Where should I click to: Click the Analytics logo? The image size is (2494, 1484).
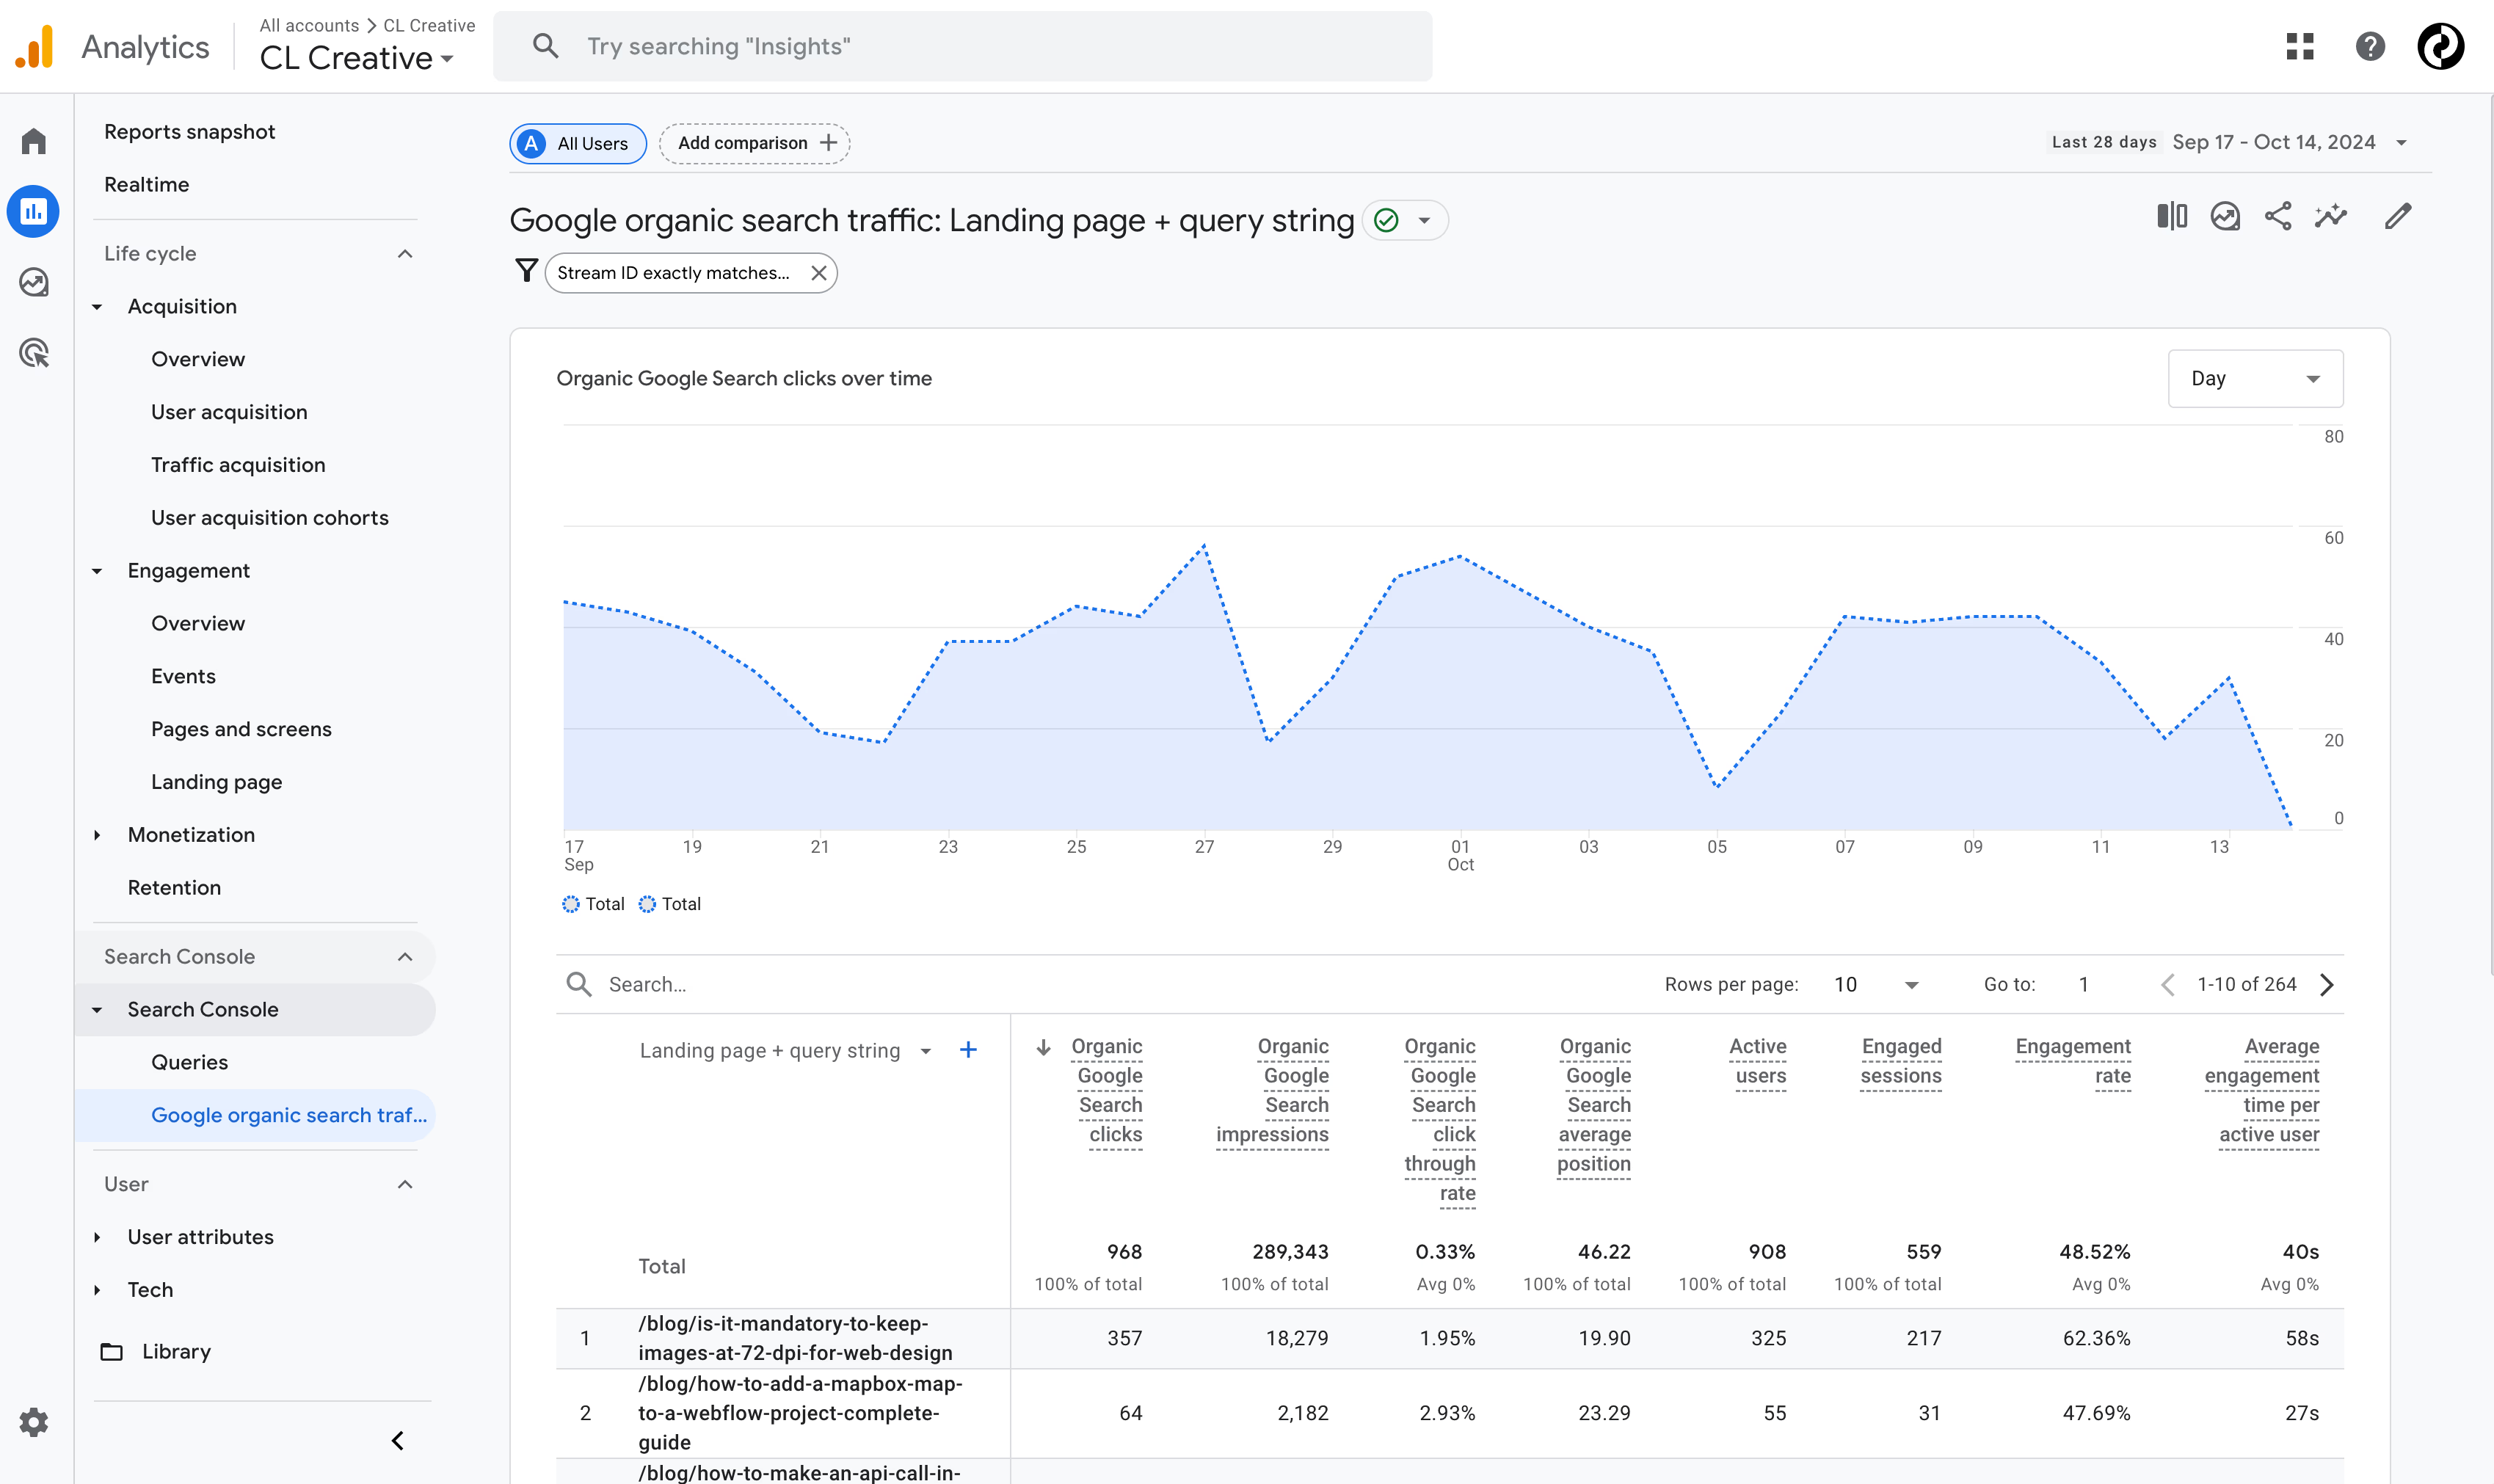coord(35,46)
